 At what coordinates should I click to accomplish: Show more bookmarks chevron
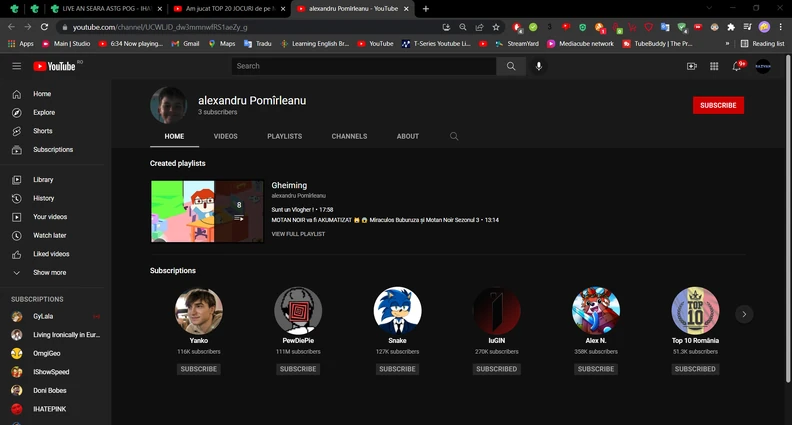click(727, 44)
